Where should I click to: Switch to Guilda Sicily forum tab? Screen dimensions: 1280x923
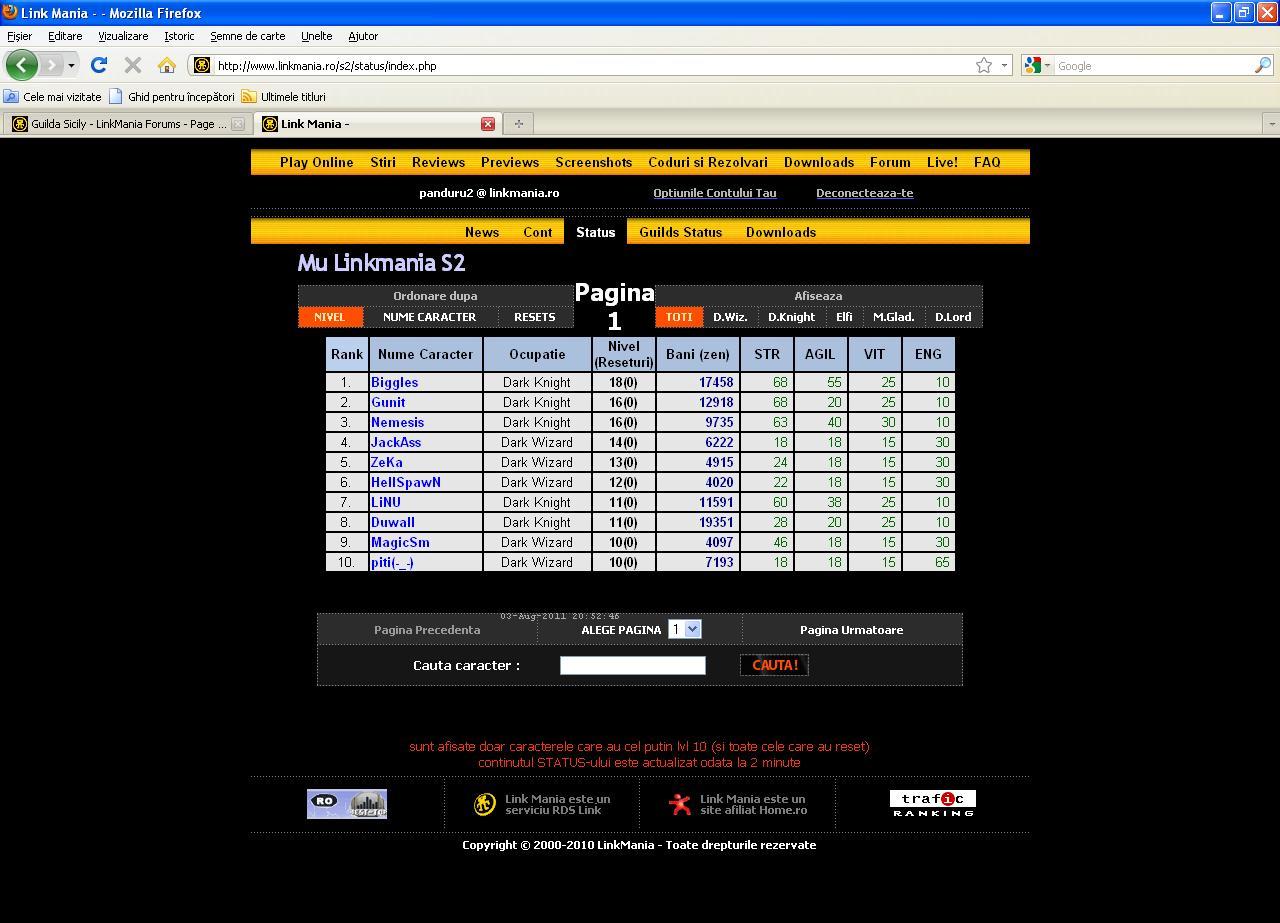pyautogui.click(x=120, y=124)
